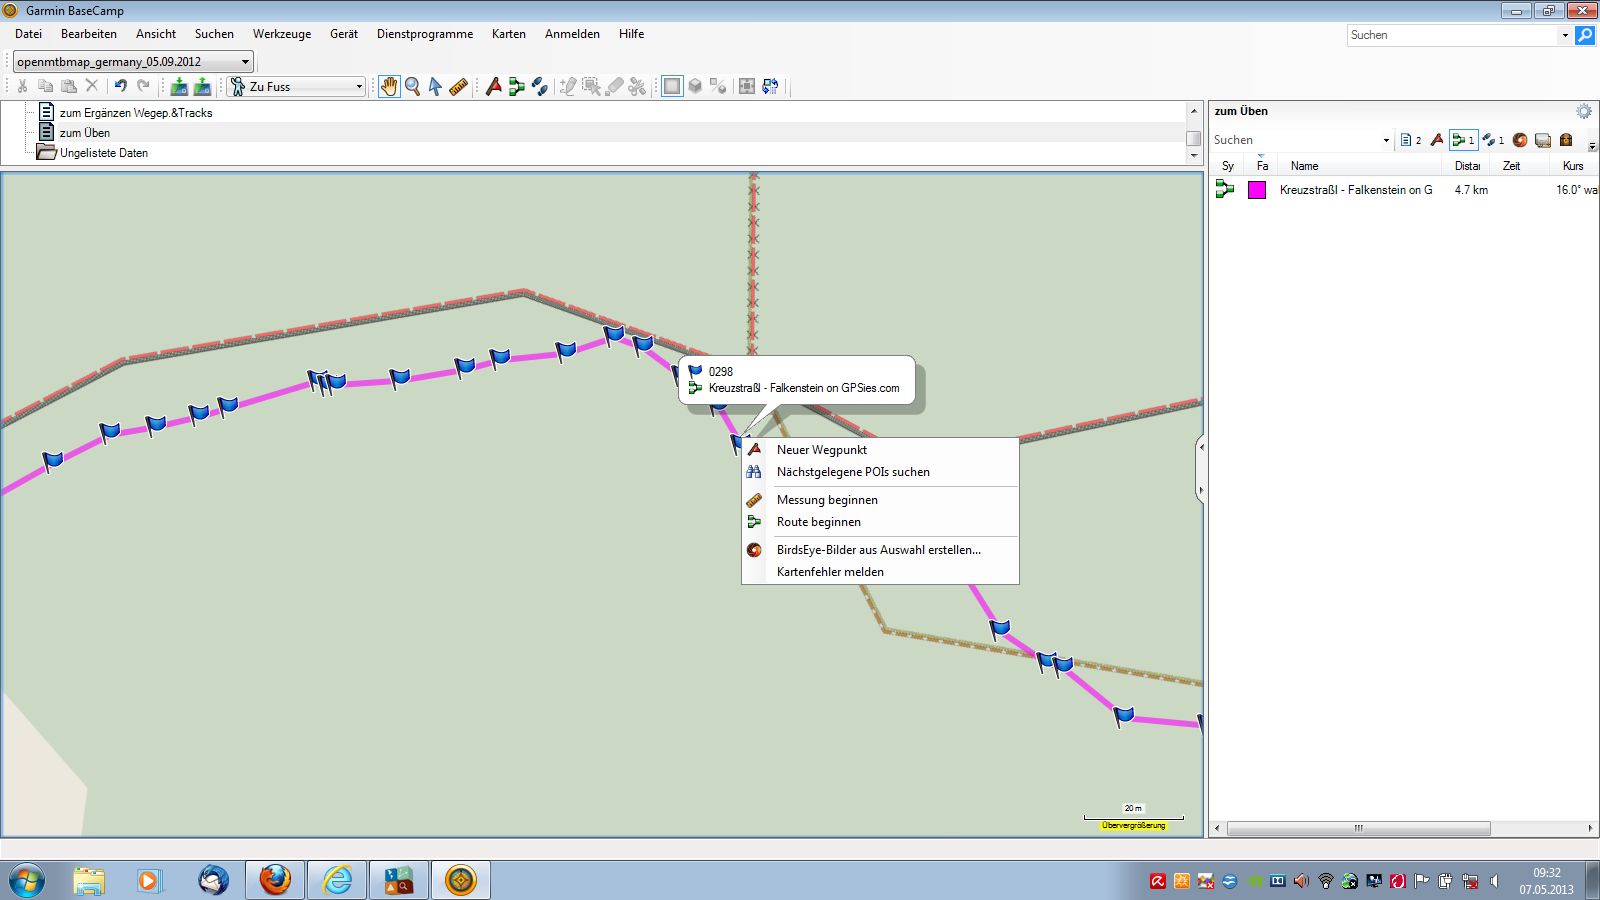Viewport: 1600px width, 900px height.
Task: Open map product dropdown openmtbmap_germany
Action: [133, 61]
